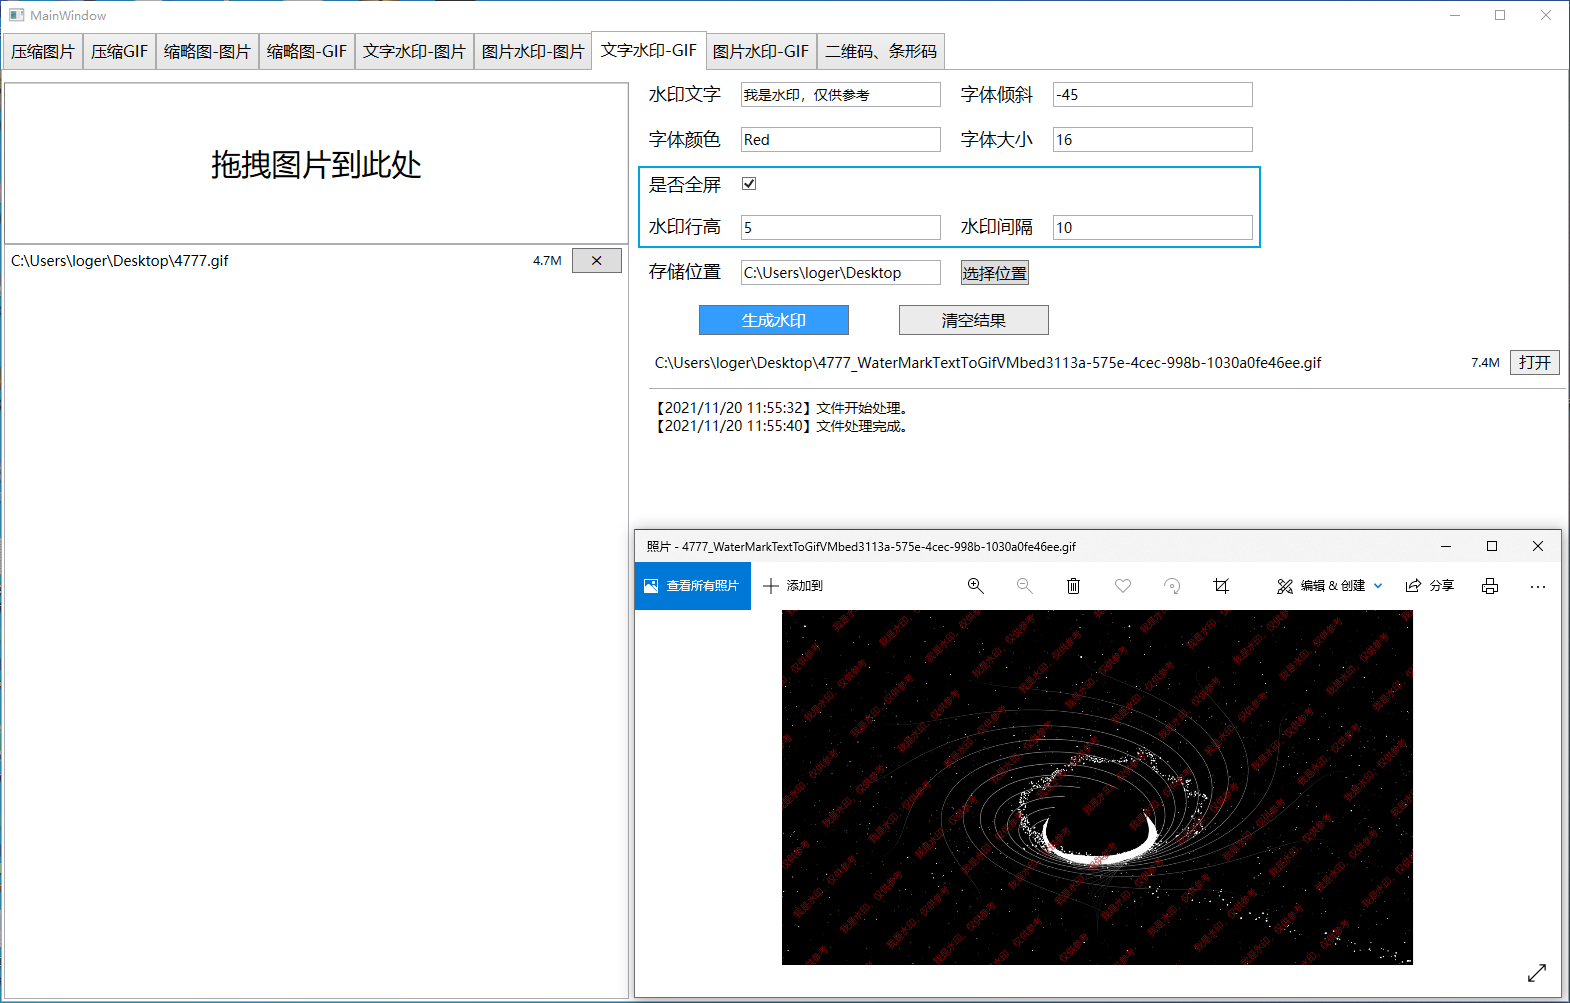The width and height of the screenshot is (1570, 1003).
Task: Focus the 存储位置 path field
Action: pyautogui.click(x=841, y=273)
